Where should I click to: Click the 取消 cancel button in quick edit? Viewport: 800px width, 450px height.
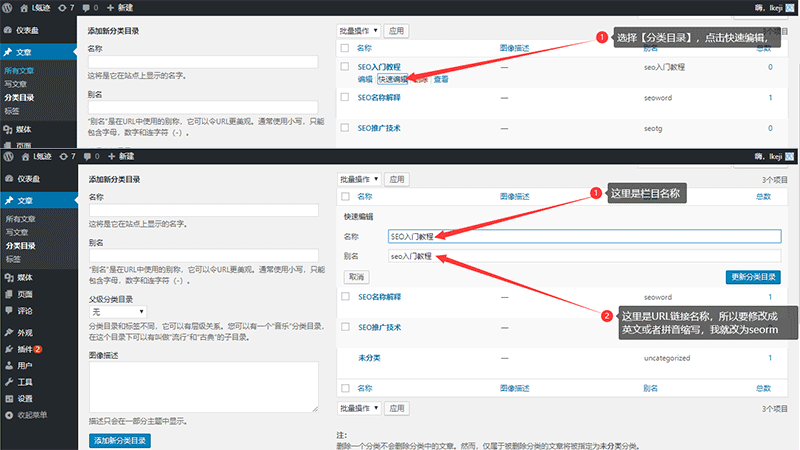point(355,276)
